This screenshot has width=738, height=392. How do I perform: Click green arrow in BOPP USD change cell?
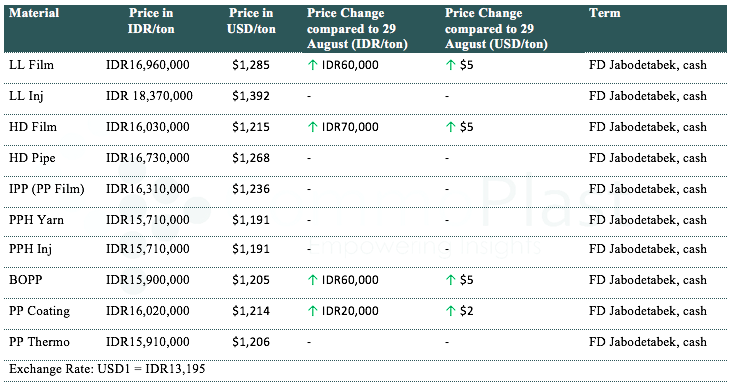[x=450, y=280]
